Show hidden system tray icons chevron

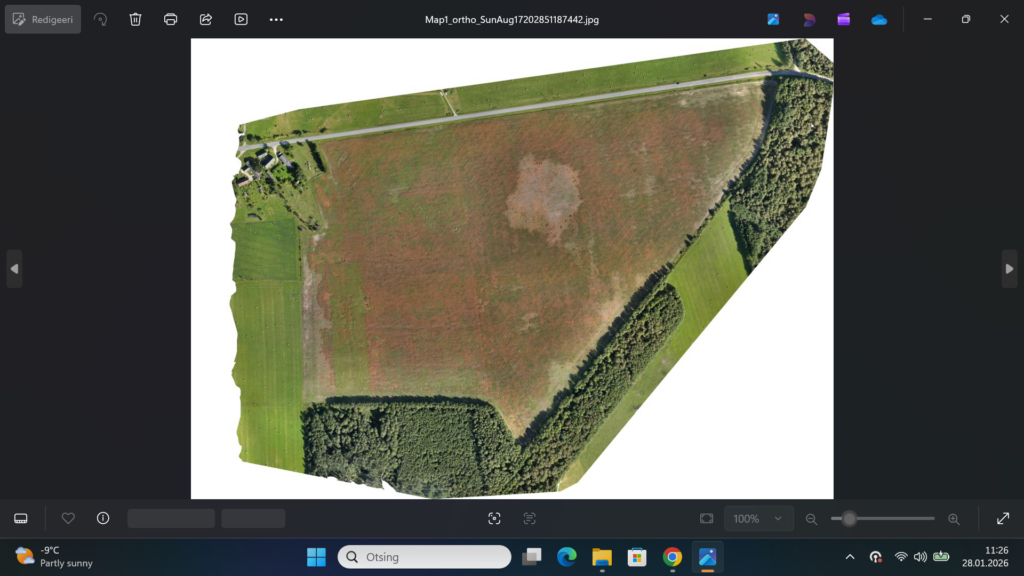click(x=850, y=557)
